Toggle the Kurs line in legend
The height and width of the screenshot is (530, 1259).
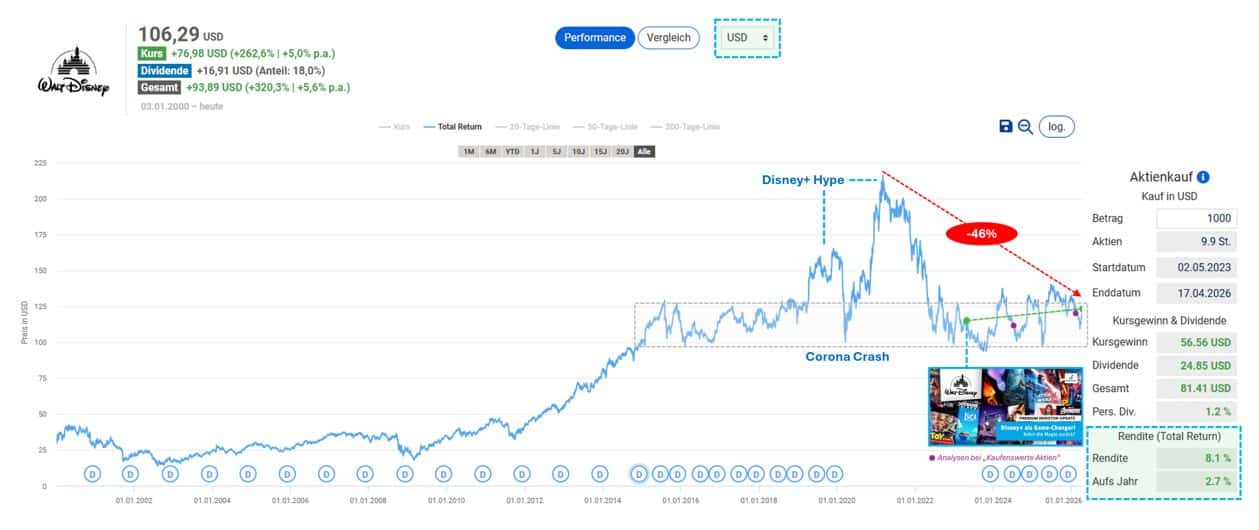tap(396, 127)
